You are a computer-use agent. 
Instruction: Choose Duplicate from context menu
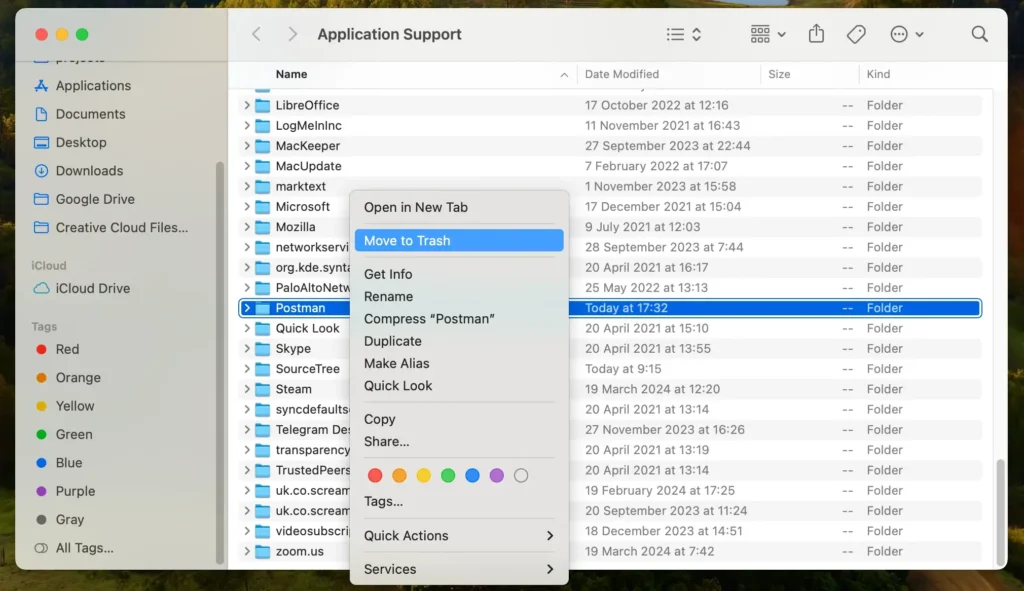click(x=459, y=341)
